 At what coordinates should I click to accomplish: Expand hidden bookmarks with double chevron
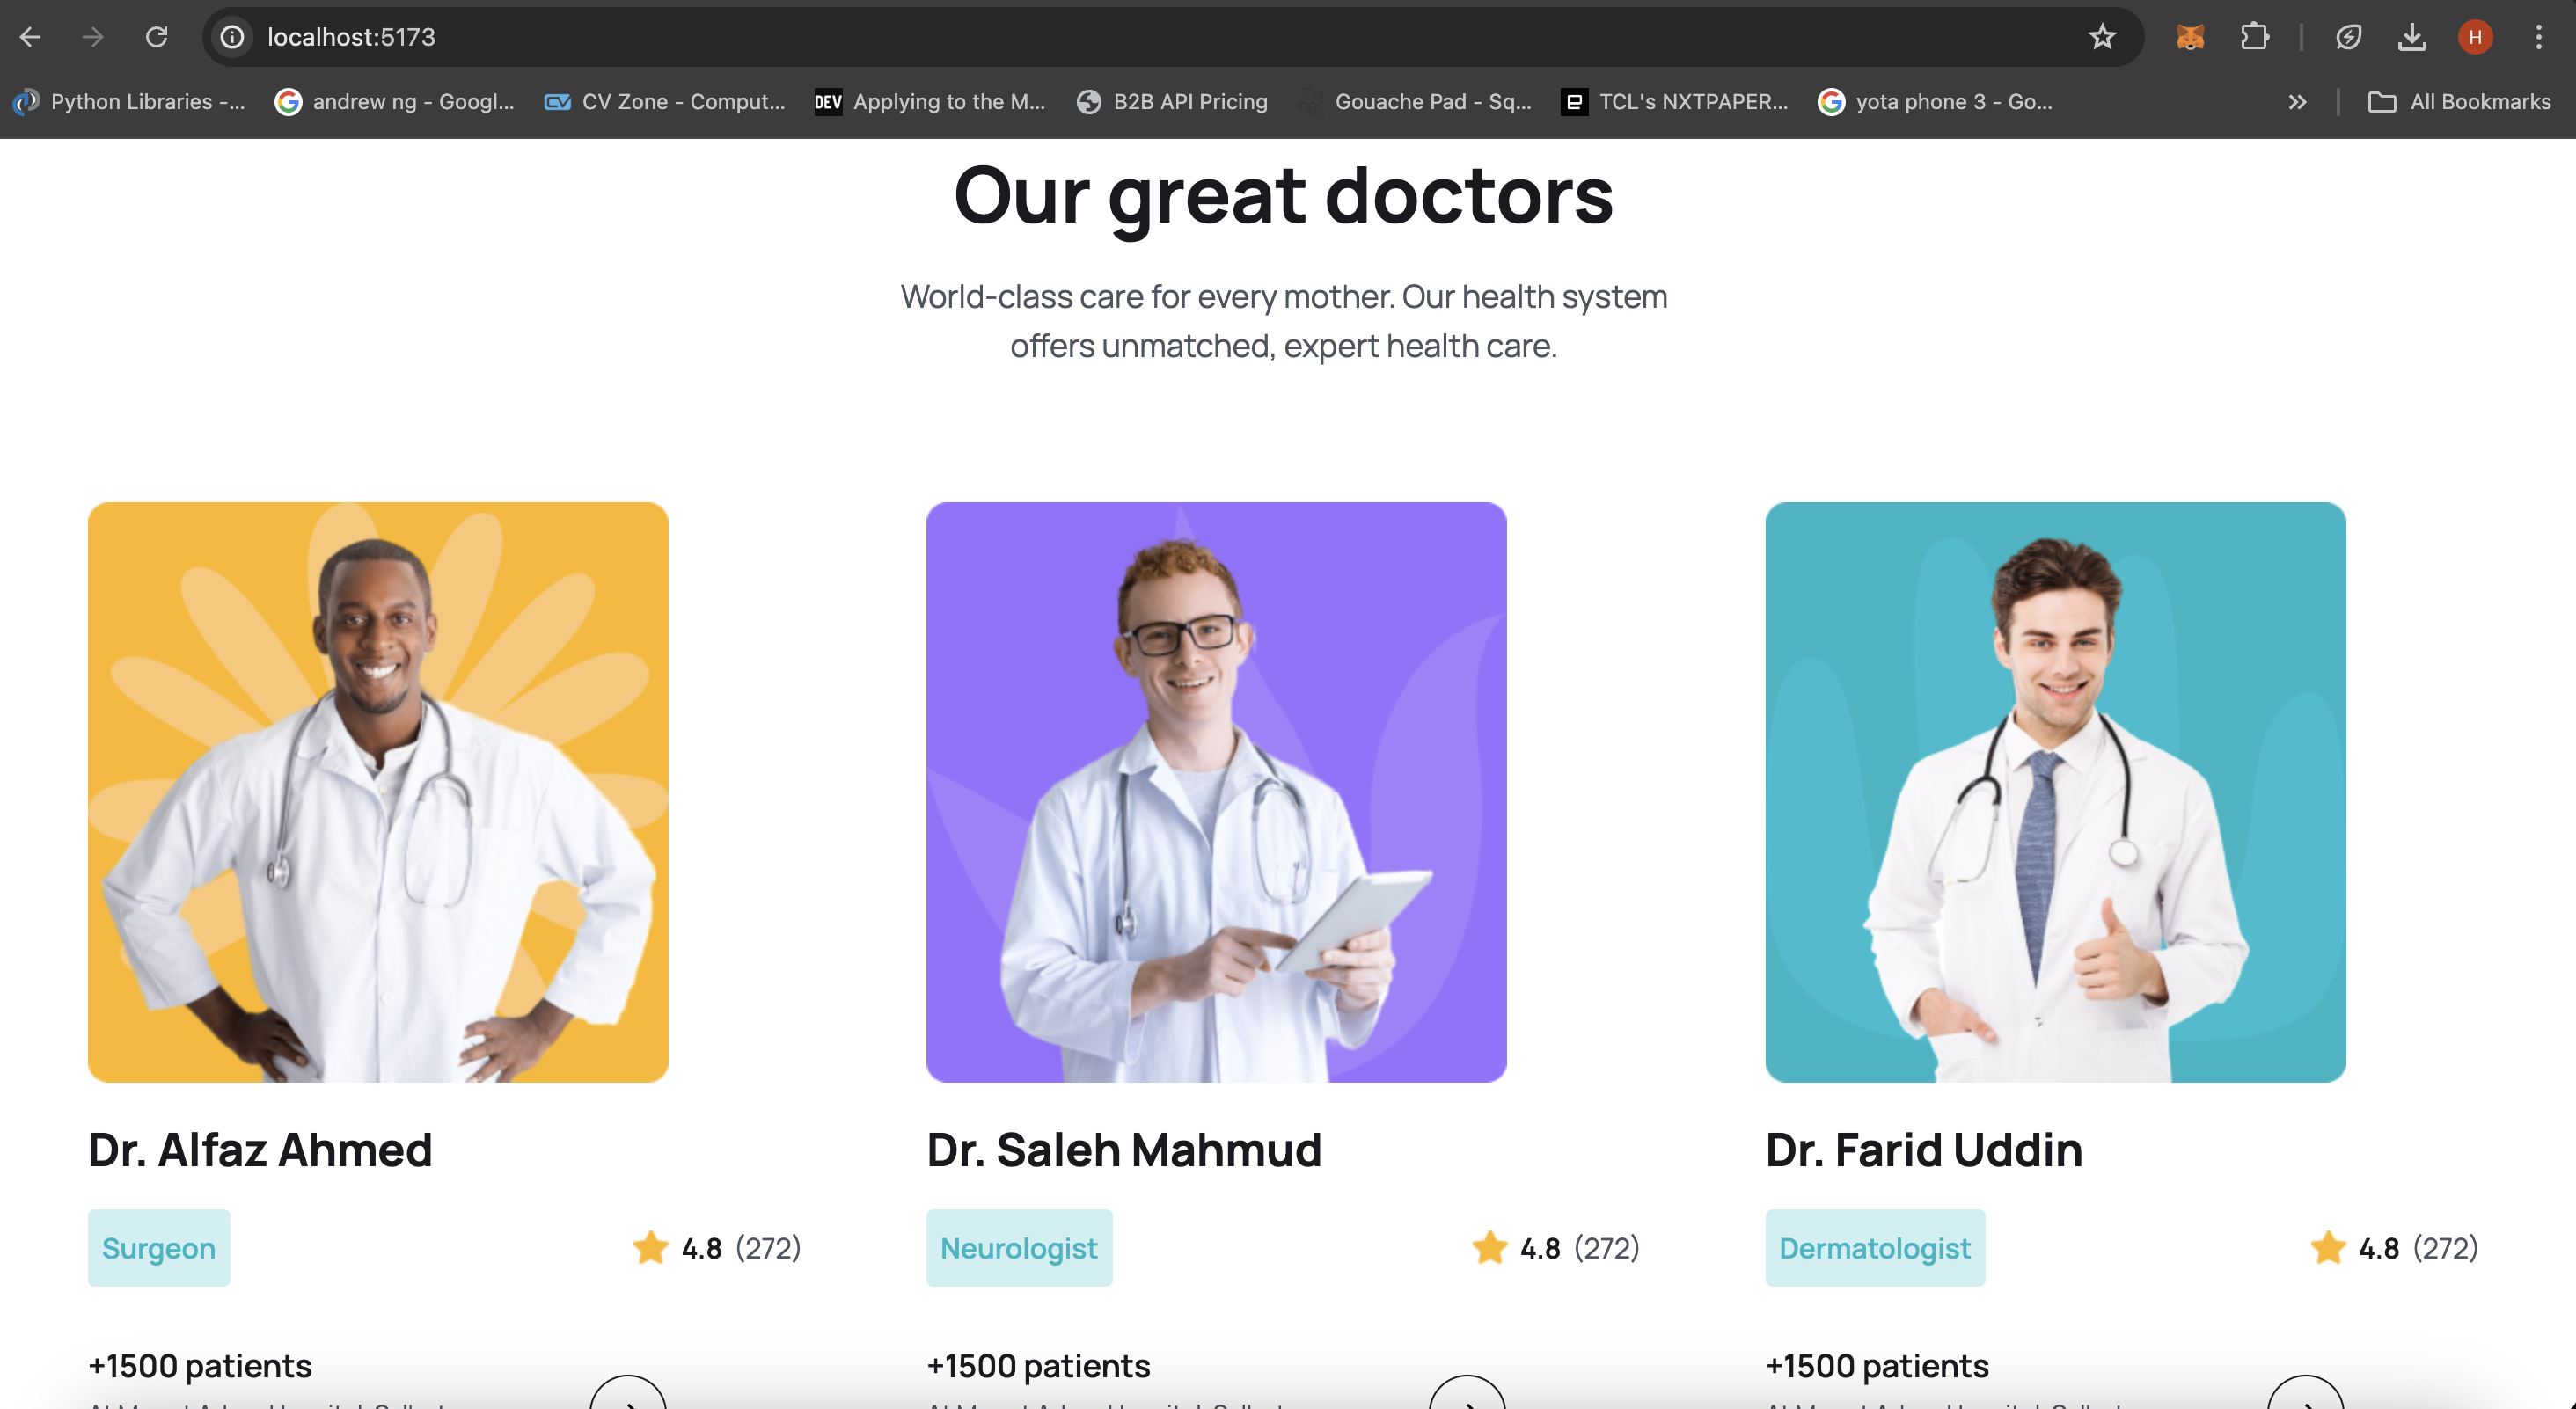click(2297, 102)
